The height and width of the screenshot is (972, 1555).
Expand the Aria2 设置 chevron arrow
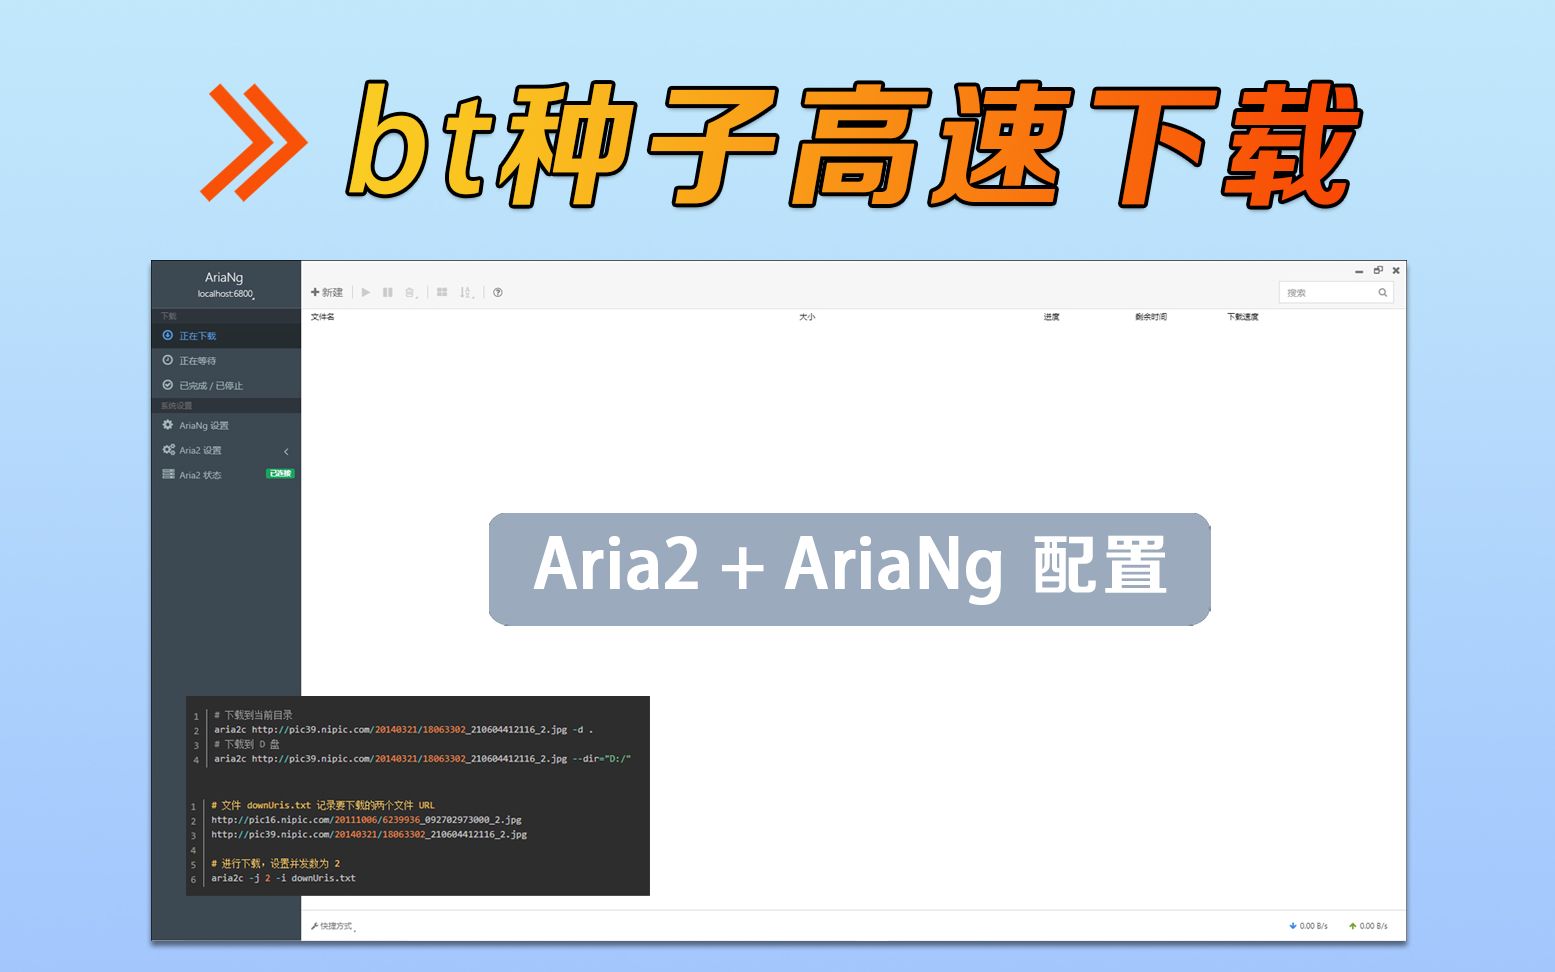click(x=286, y=451)
